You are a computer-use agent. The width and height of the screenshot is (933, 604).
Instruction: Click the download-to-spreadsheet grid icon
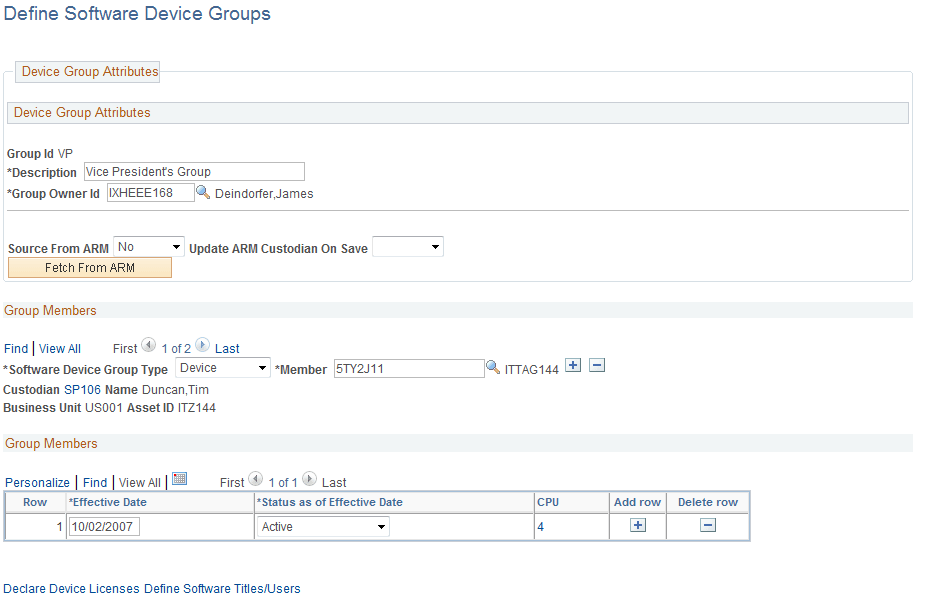pyautogui.click(x=179, y=480)
